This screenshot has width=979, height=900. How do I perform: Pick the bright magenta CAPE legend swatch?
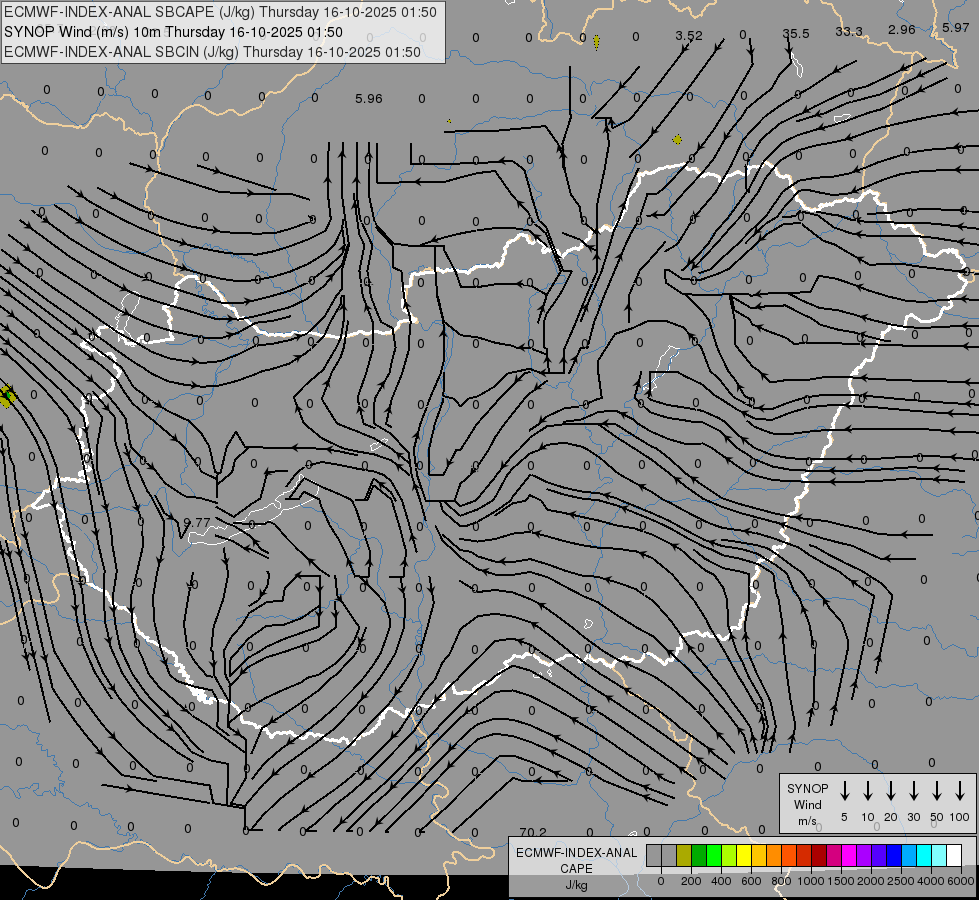850,855
